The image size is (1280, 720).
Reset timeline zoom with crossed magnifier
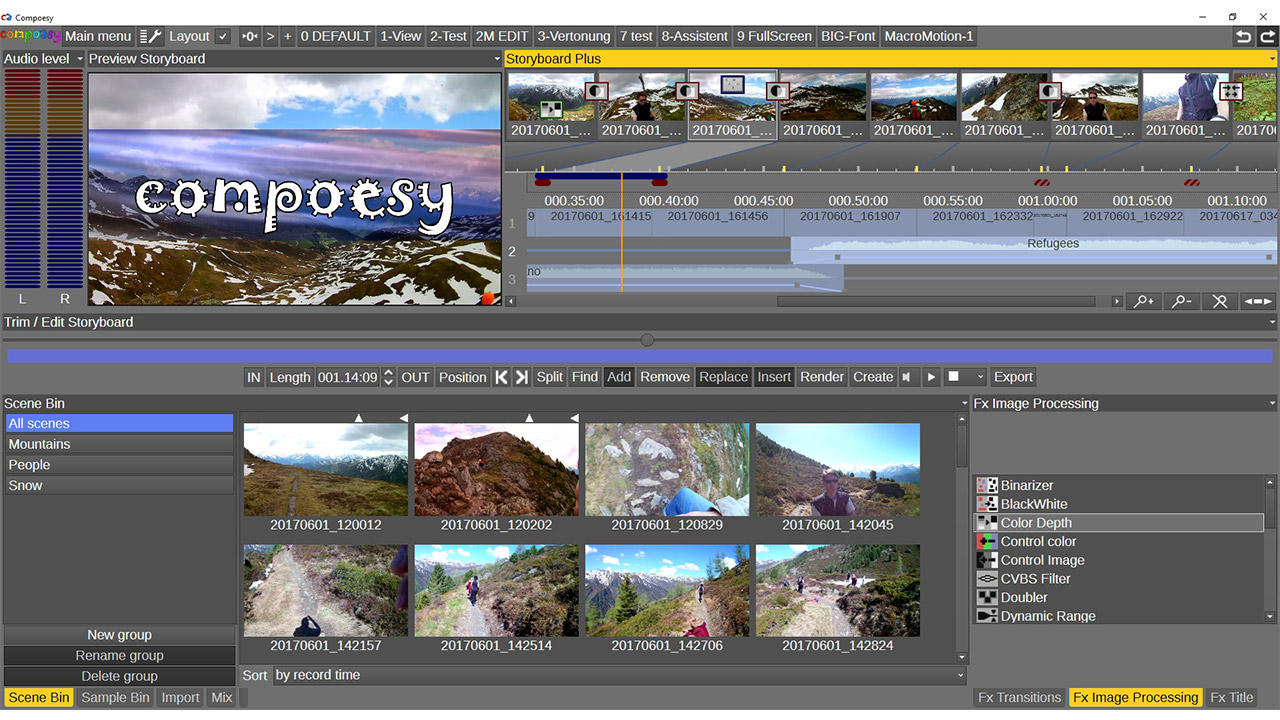[1219, 301]
